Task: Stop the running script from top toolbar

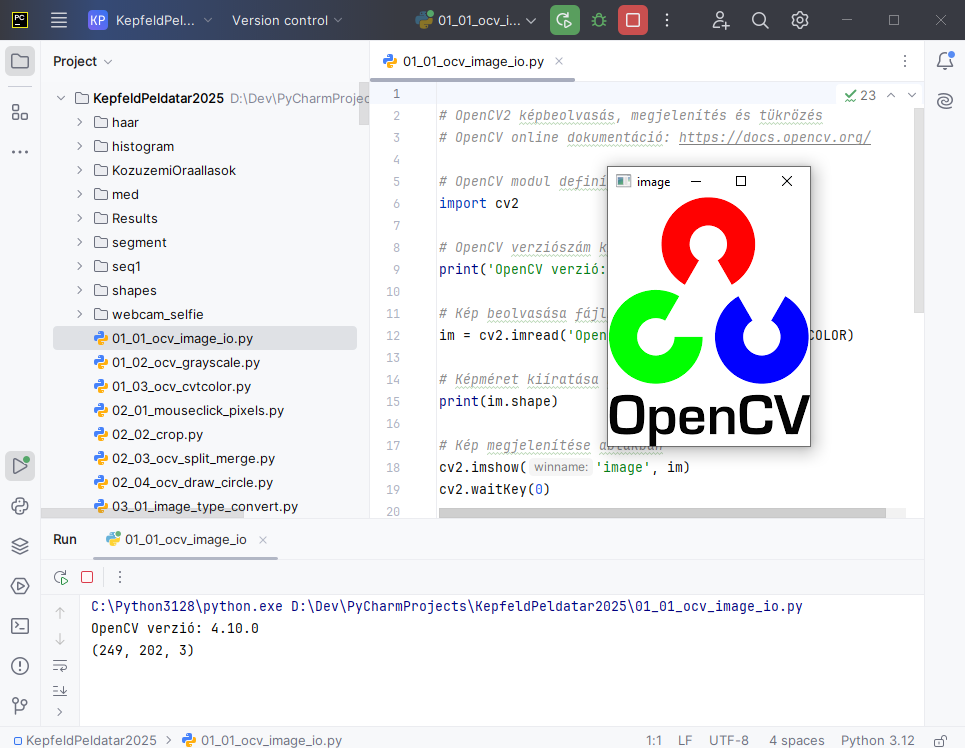Action: click(633, 20)
